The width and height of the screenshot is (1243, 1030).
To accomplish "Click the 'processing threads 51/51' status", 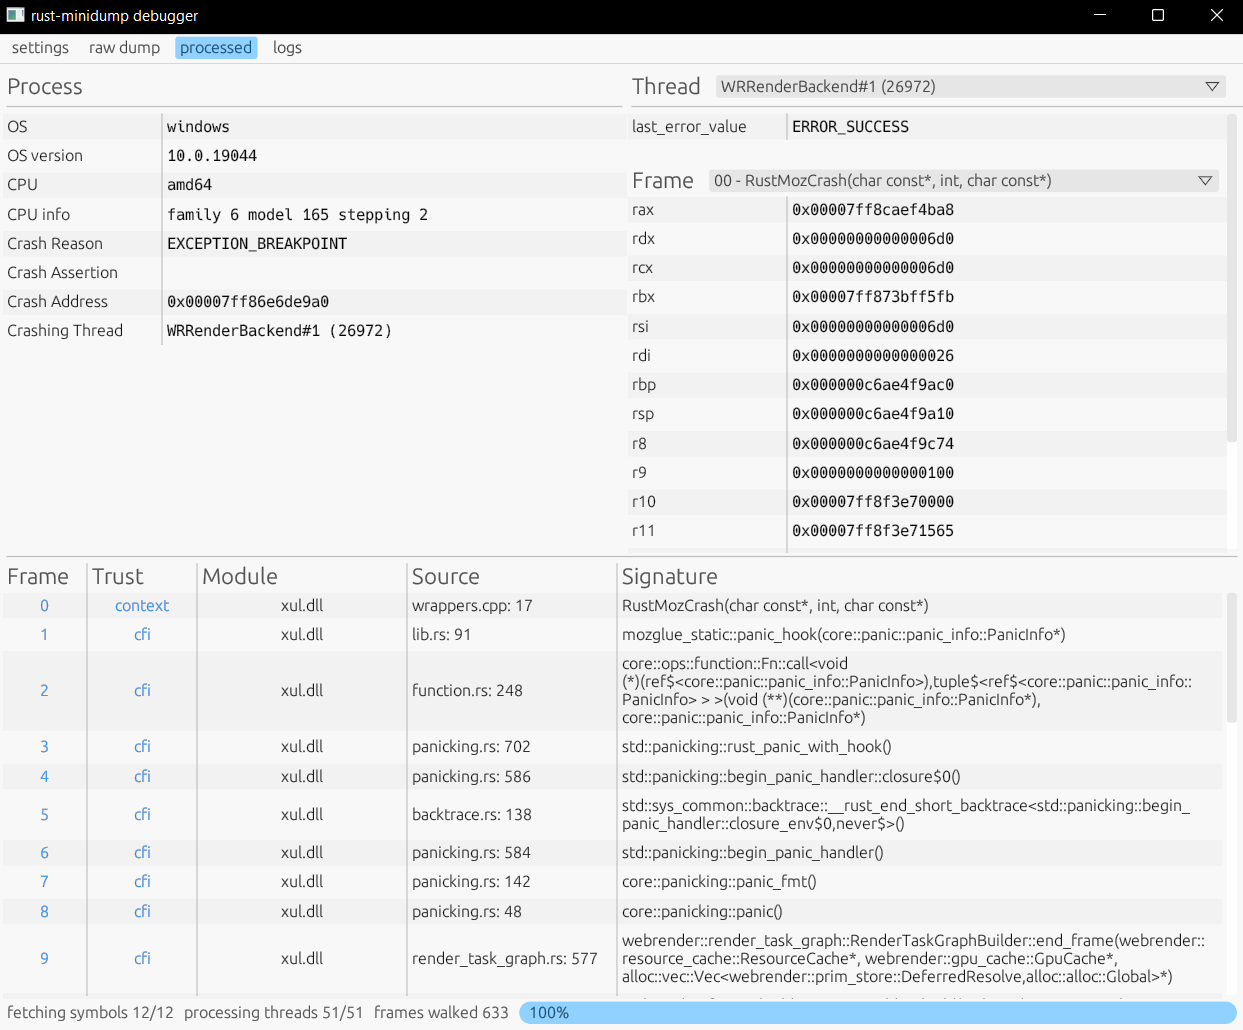I will tap(274, 1013).
